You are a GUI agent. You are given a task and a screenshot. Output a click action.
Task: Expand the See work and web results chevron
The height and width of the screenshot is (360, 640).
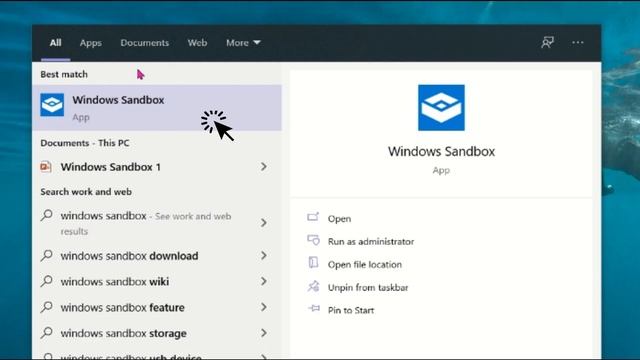pyautogui.click(x=264, y=222)
